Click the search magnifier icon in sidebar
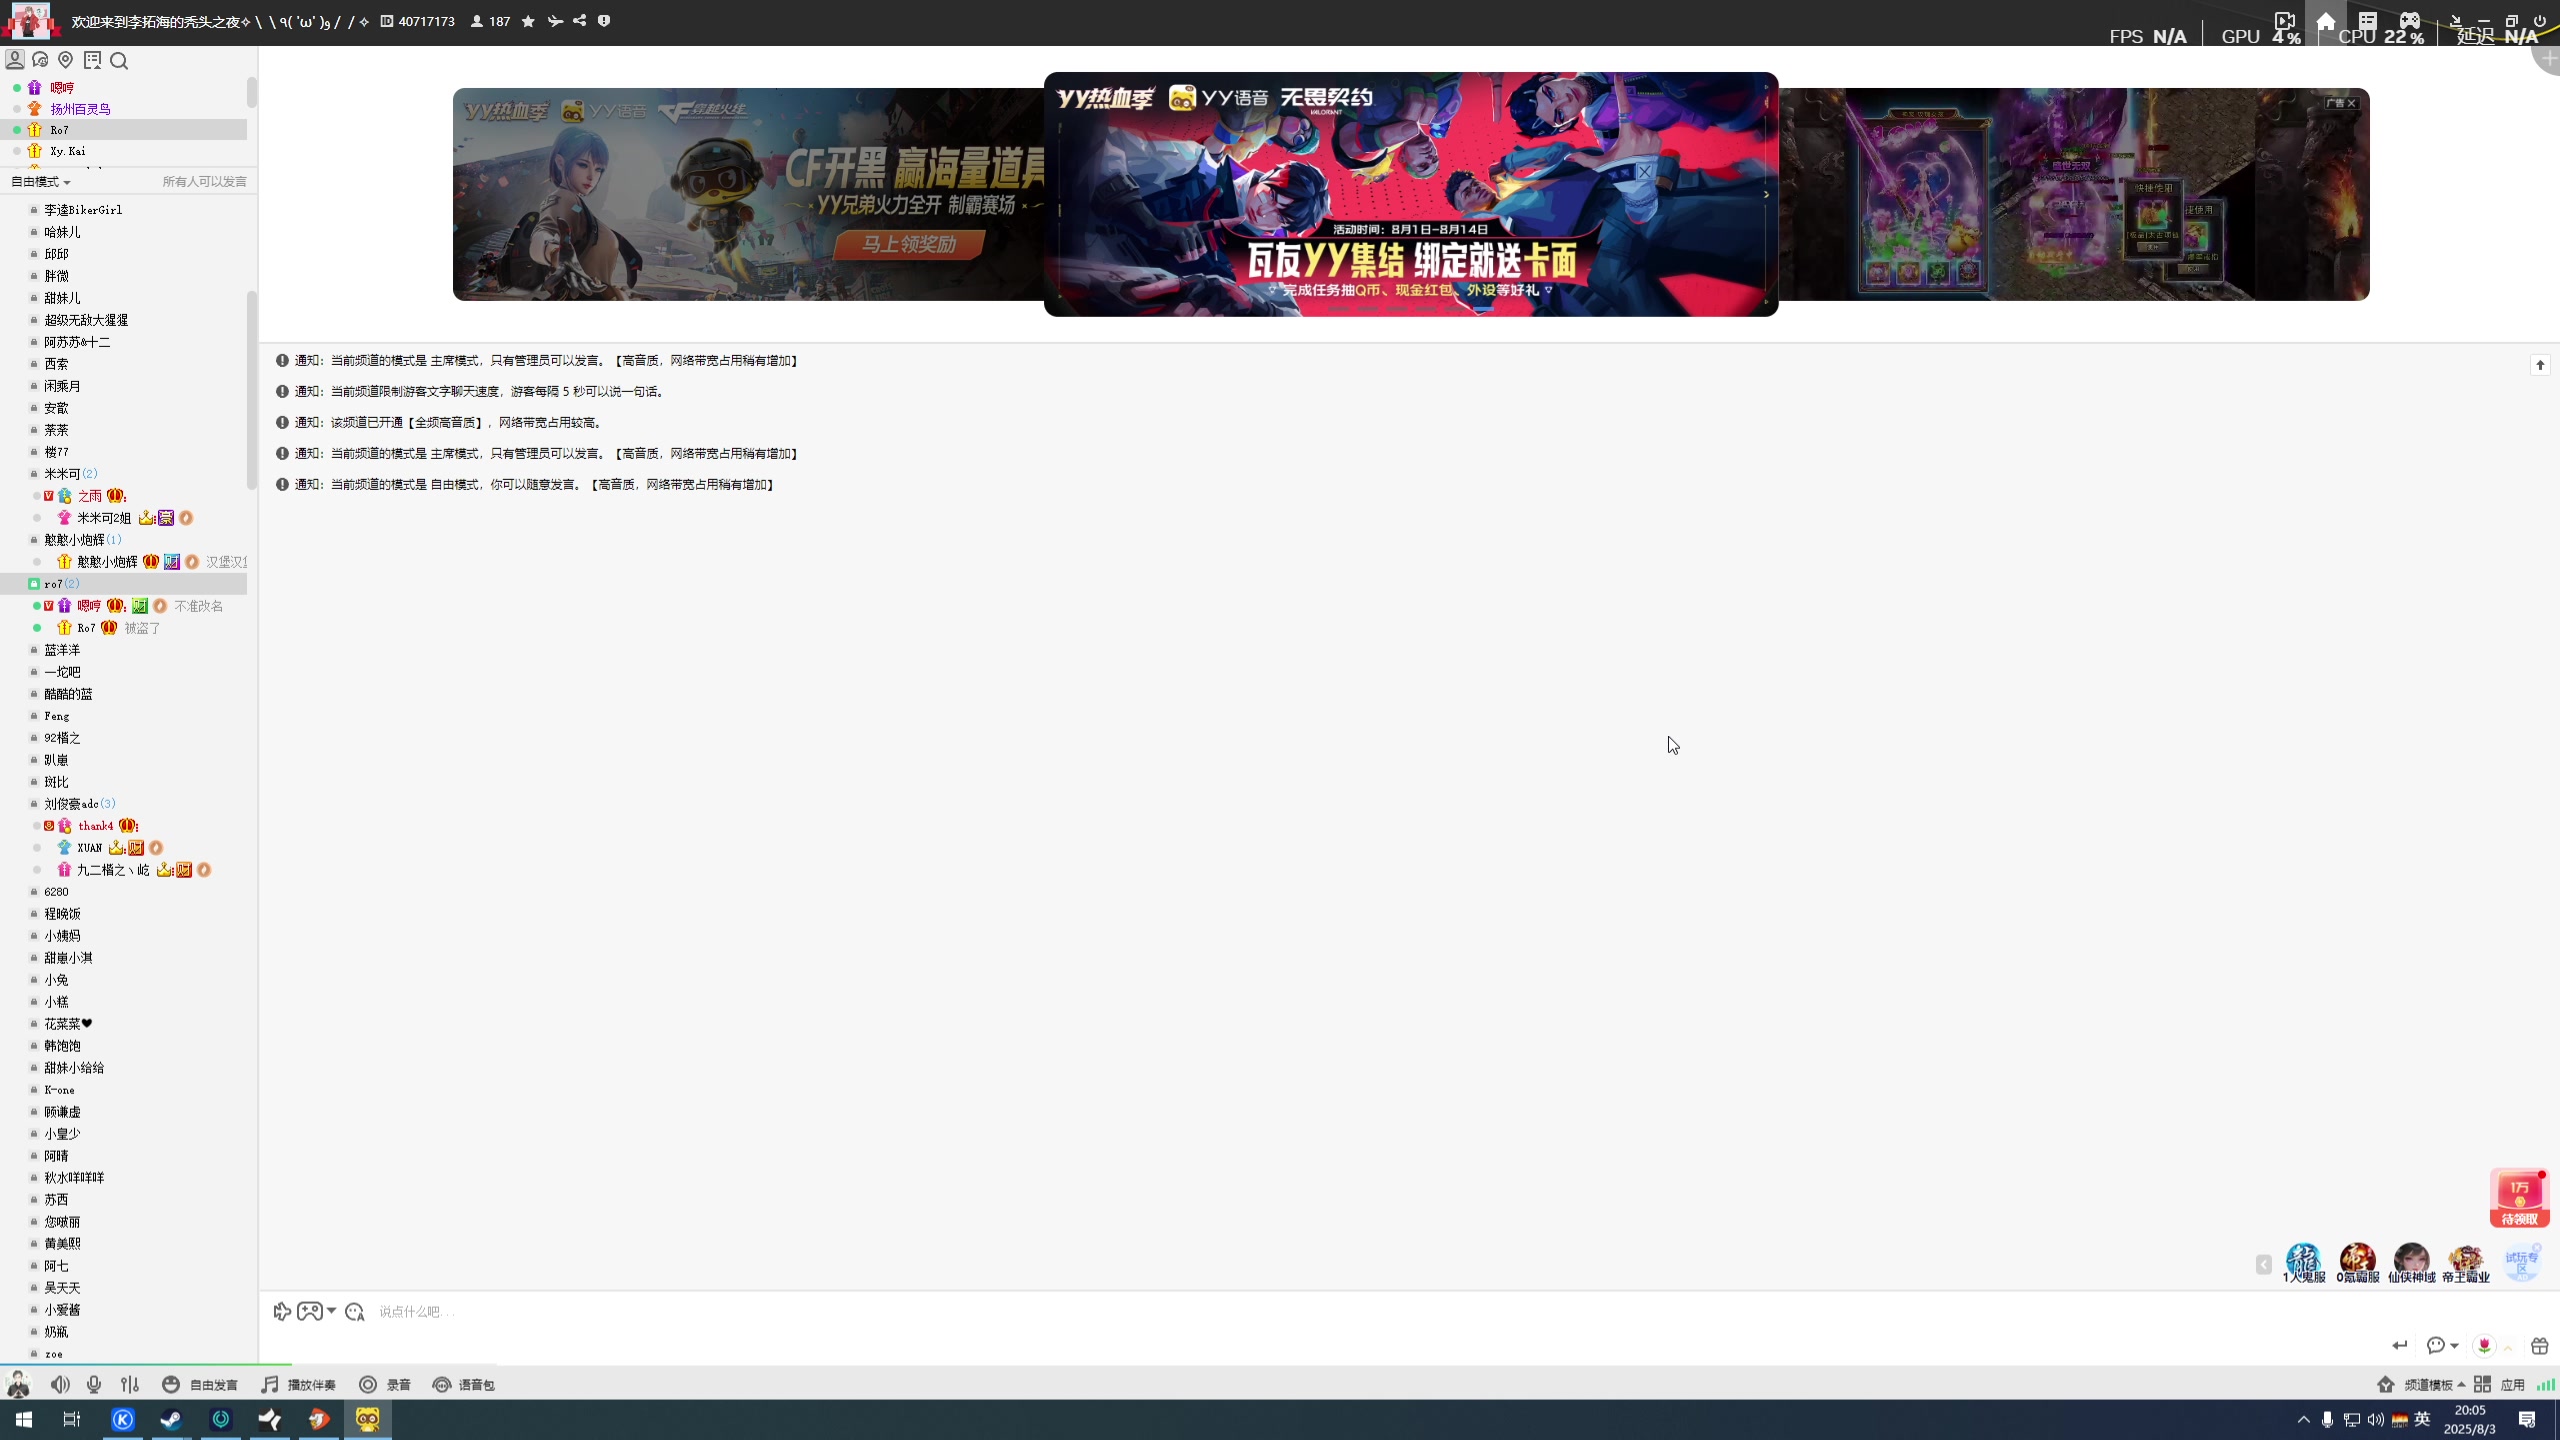 [x=119, y=61]
